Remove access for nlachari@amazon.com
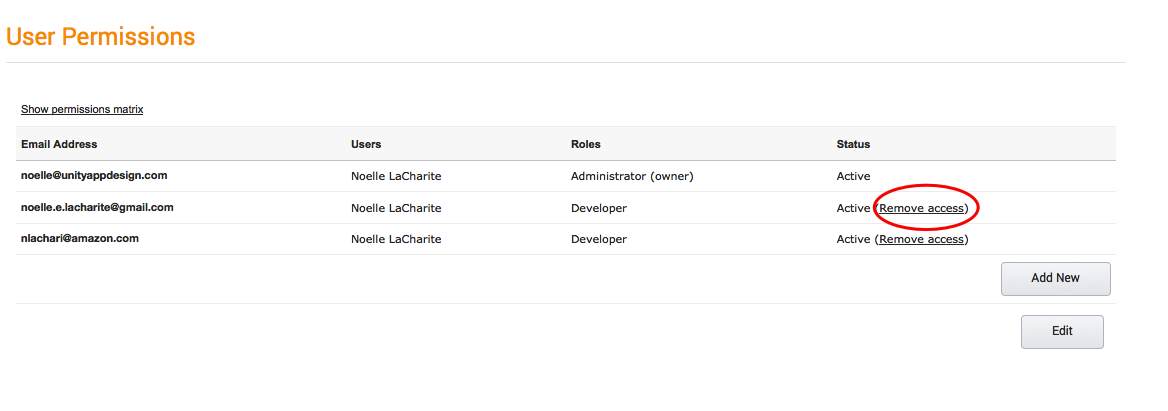 [922, 239]
